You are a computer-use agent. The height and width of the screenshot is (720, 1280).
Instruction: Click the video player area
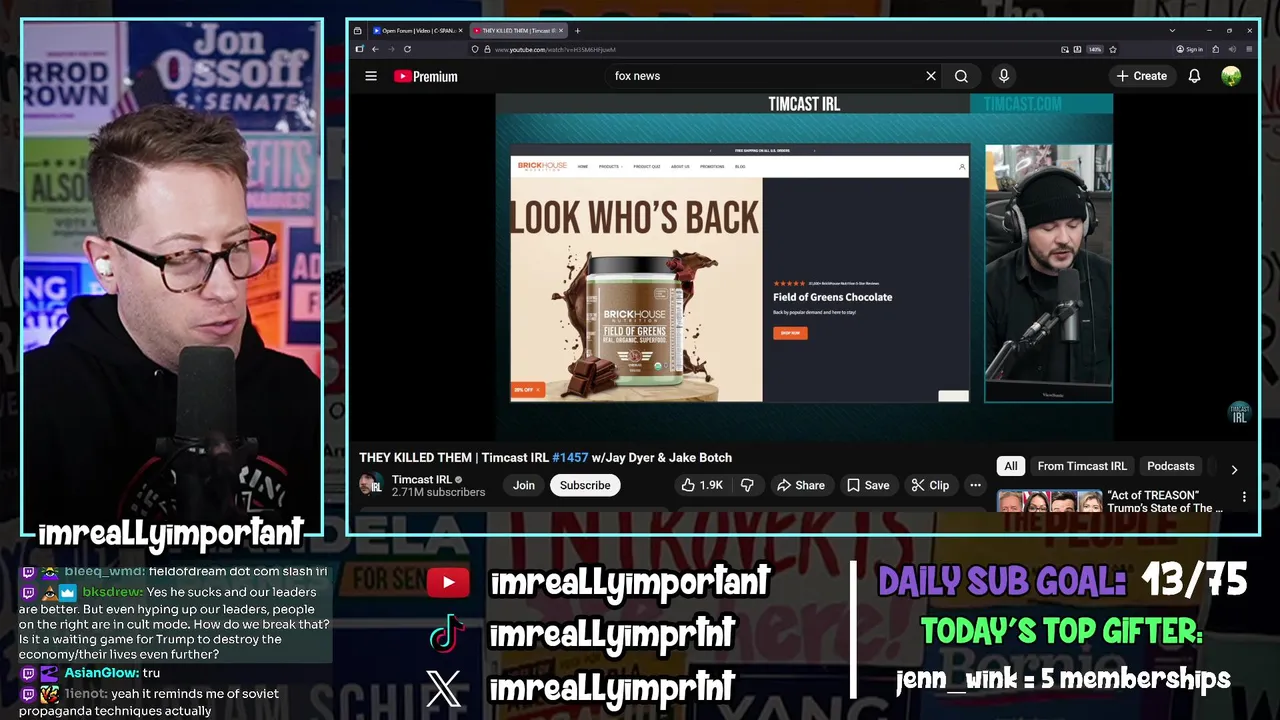click(804, 265)
